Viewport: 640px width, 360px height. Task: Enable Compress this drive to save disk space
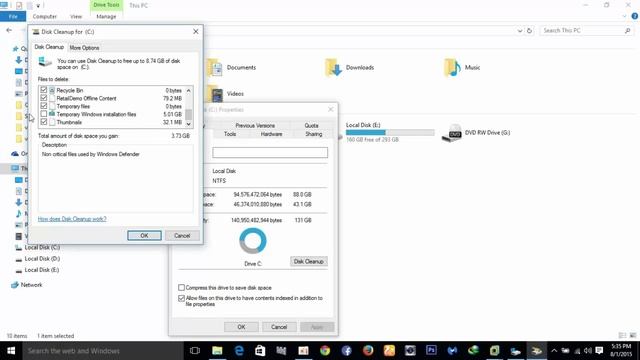181,288
